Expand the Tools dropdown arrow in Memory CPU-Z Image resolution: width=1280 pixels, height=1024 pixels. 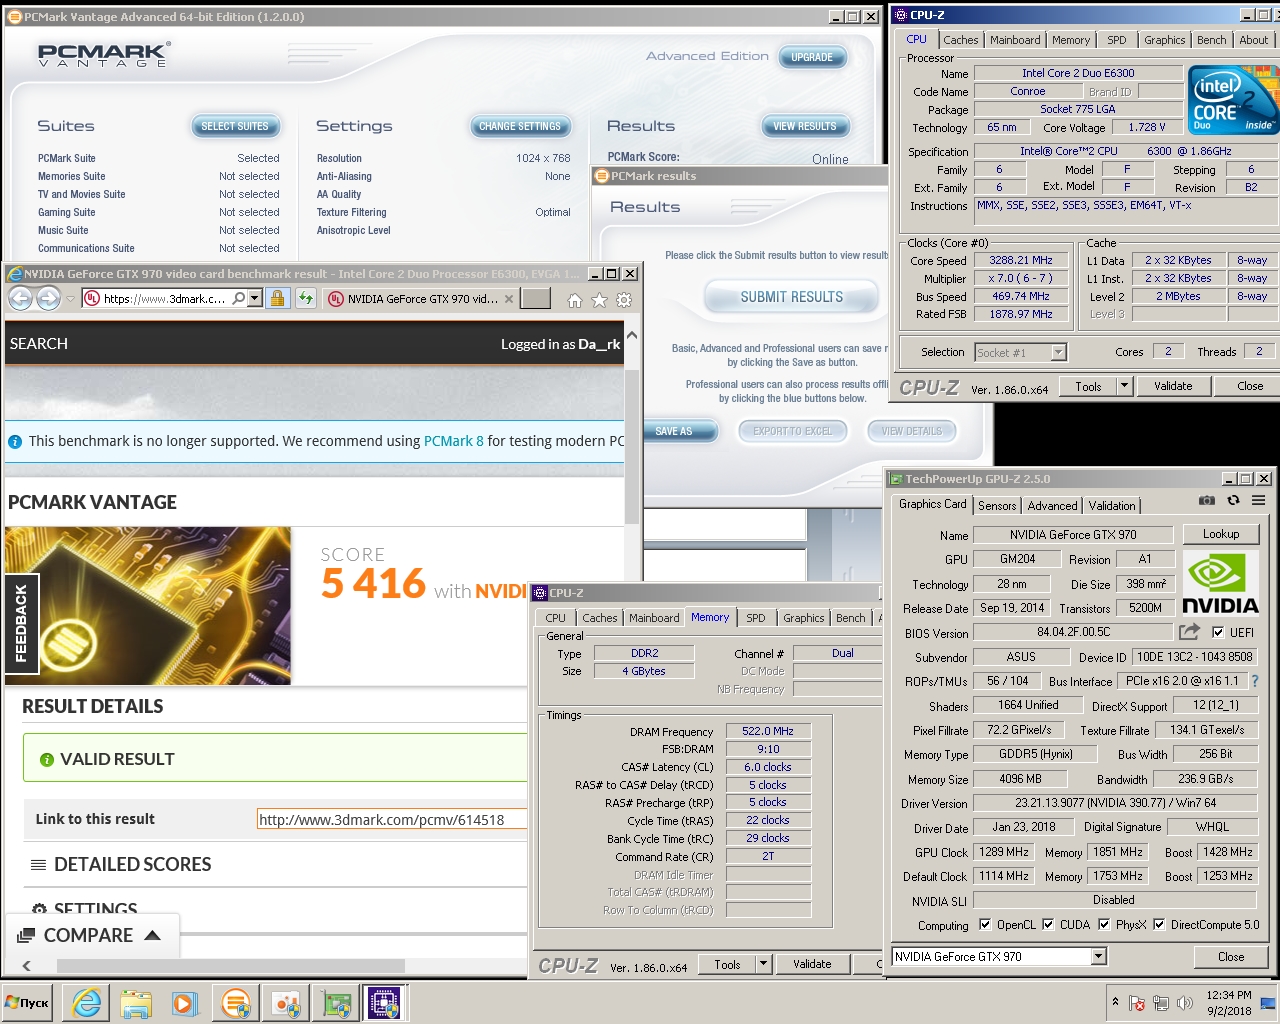tap(763, 964)
